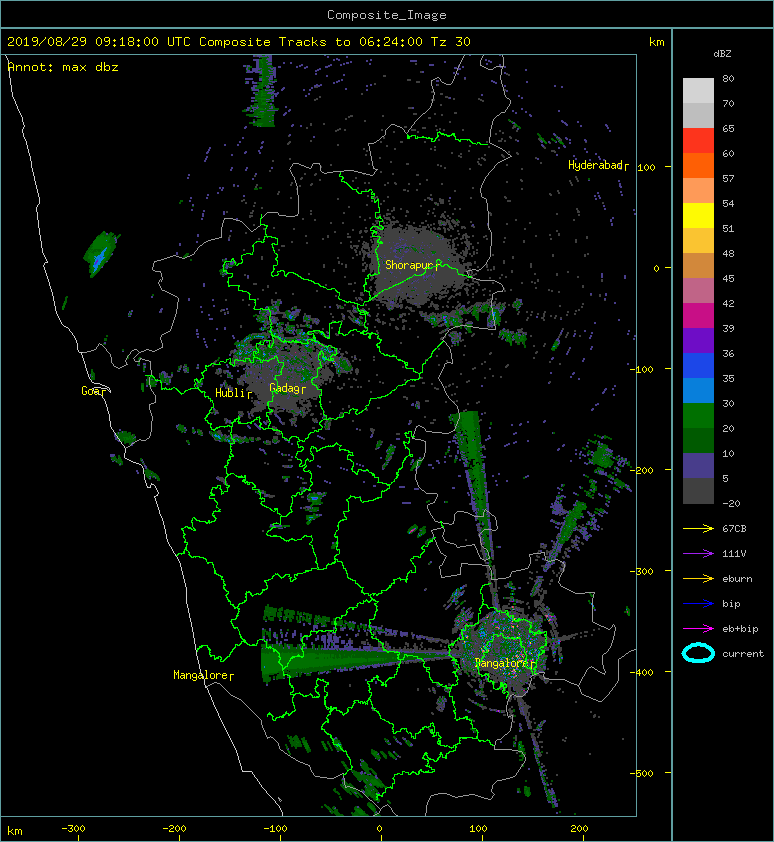Select the blue 35–36 dBZ swatch
This screenshot has width=774, height=842.
coord(698,366)
